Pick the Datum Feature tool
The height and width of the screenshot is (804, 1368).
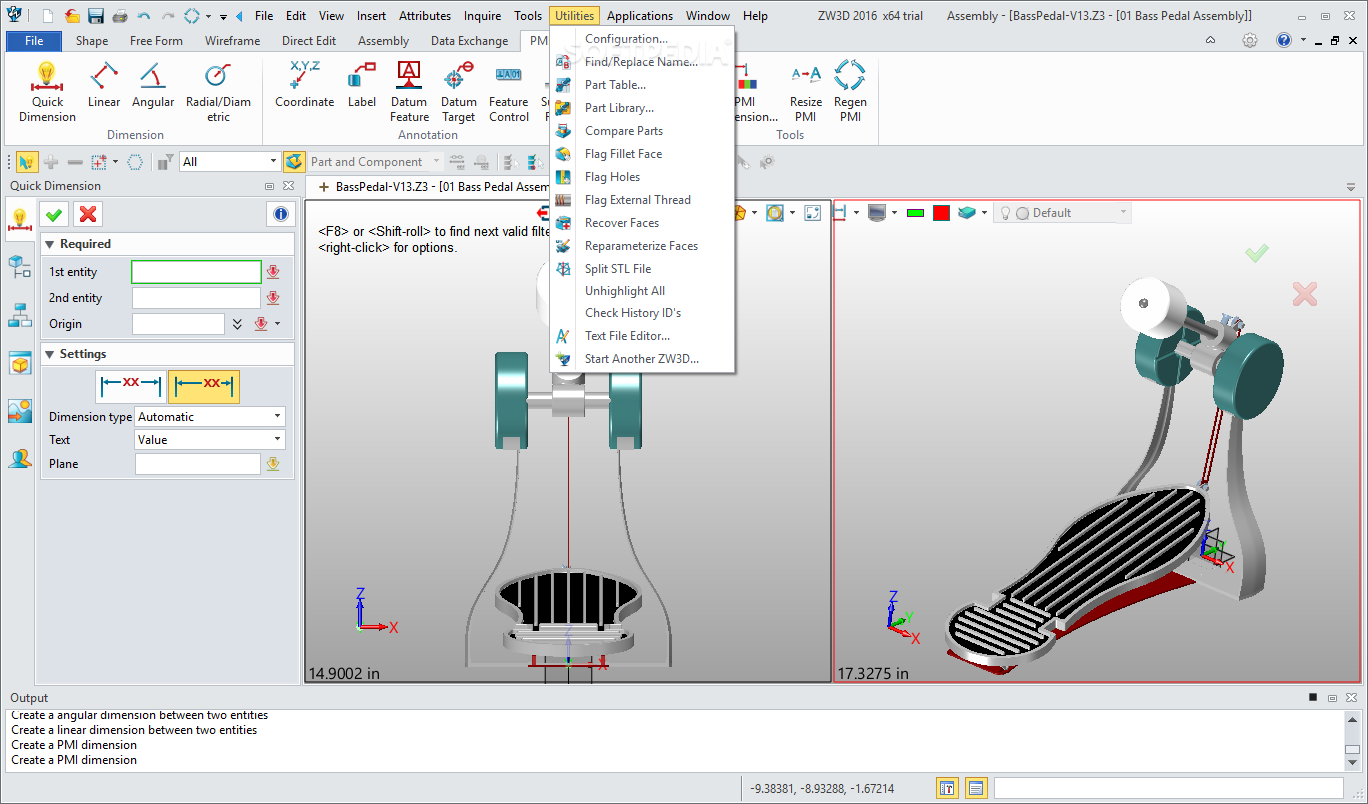pyautogui.click(x=409, y=91)
